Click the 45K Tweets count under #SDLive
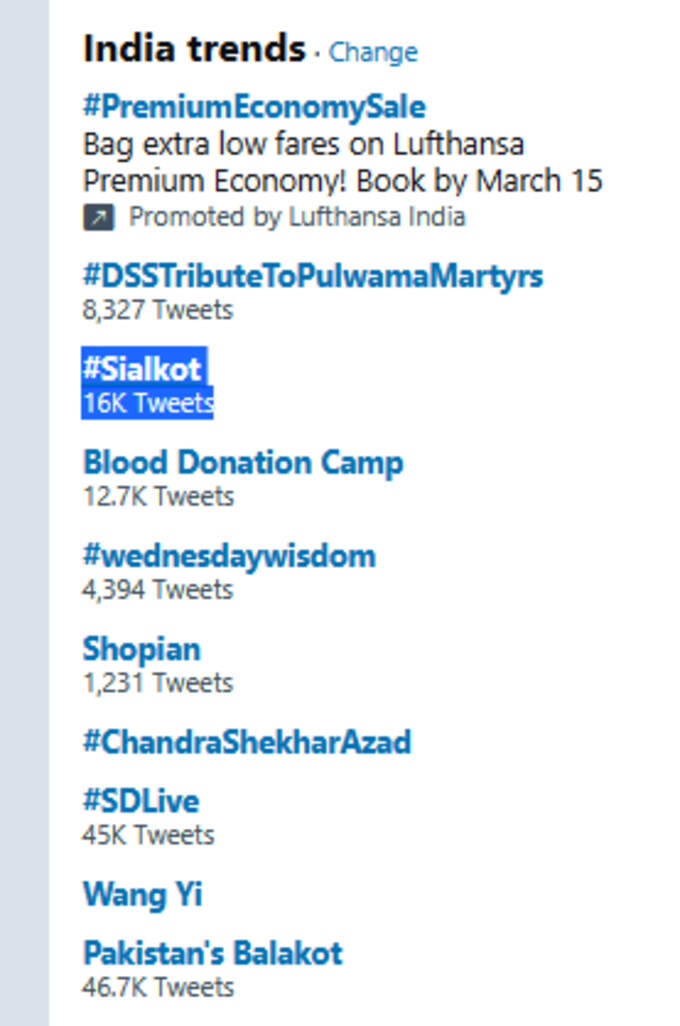Image resolution: width=680 pixels, height=1026 pixels. [x=149, y=836]
